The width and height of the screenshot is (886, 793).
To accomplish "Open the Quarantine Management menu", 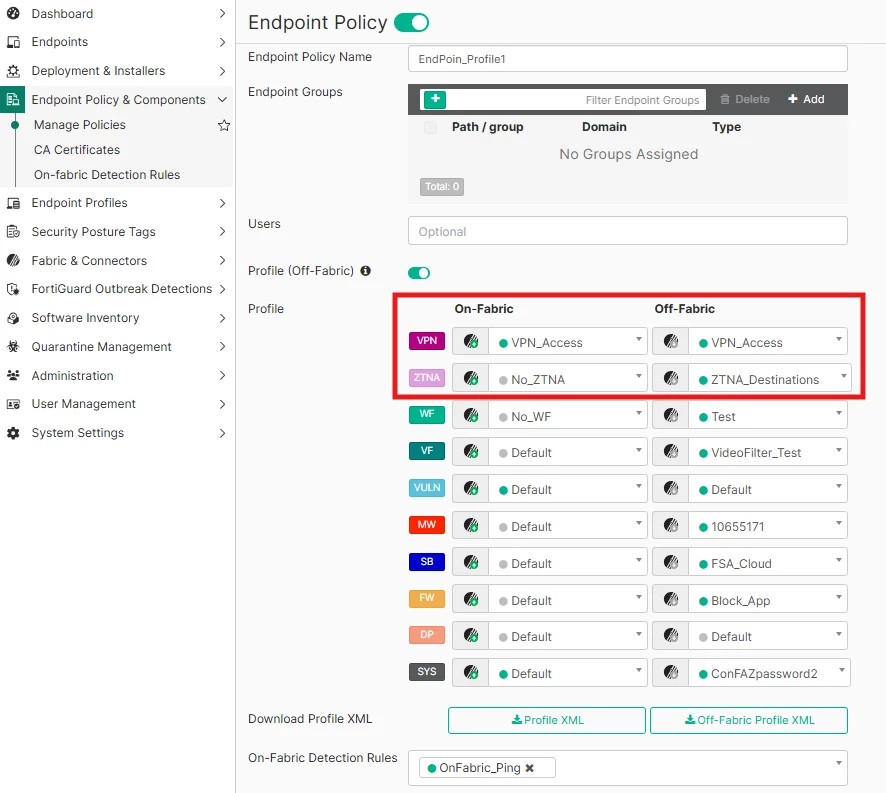I will click(116, 346).
